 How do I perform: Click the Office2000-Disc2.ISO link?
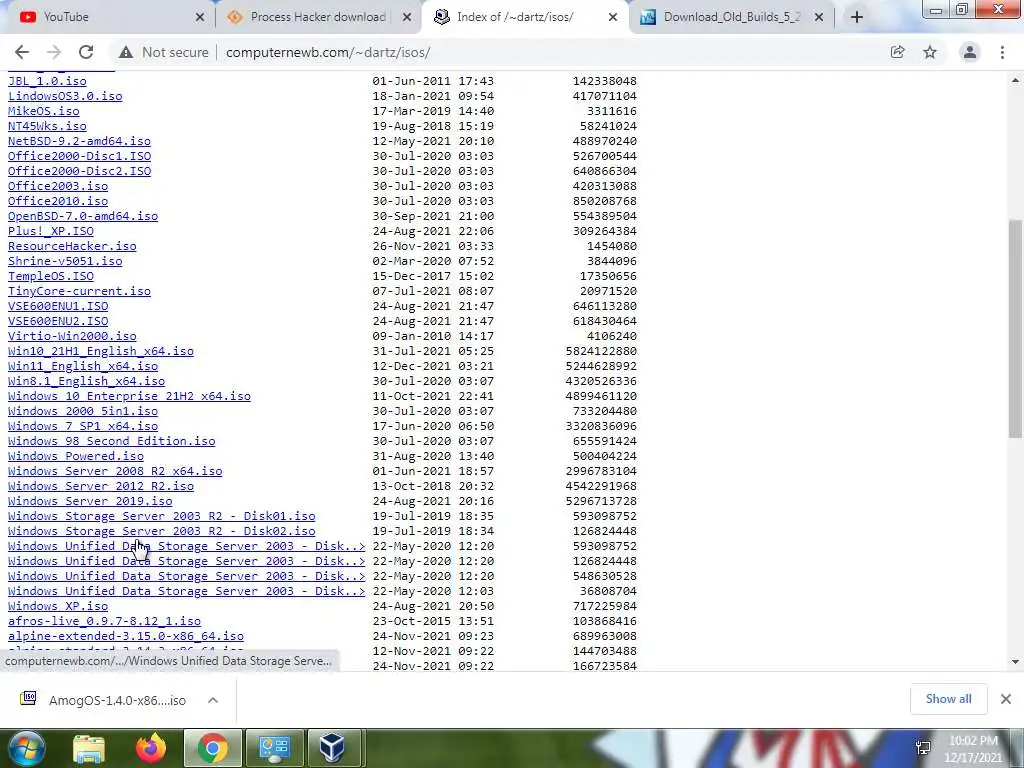(79, 171)
